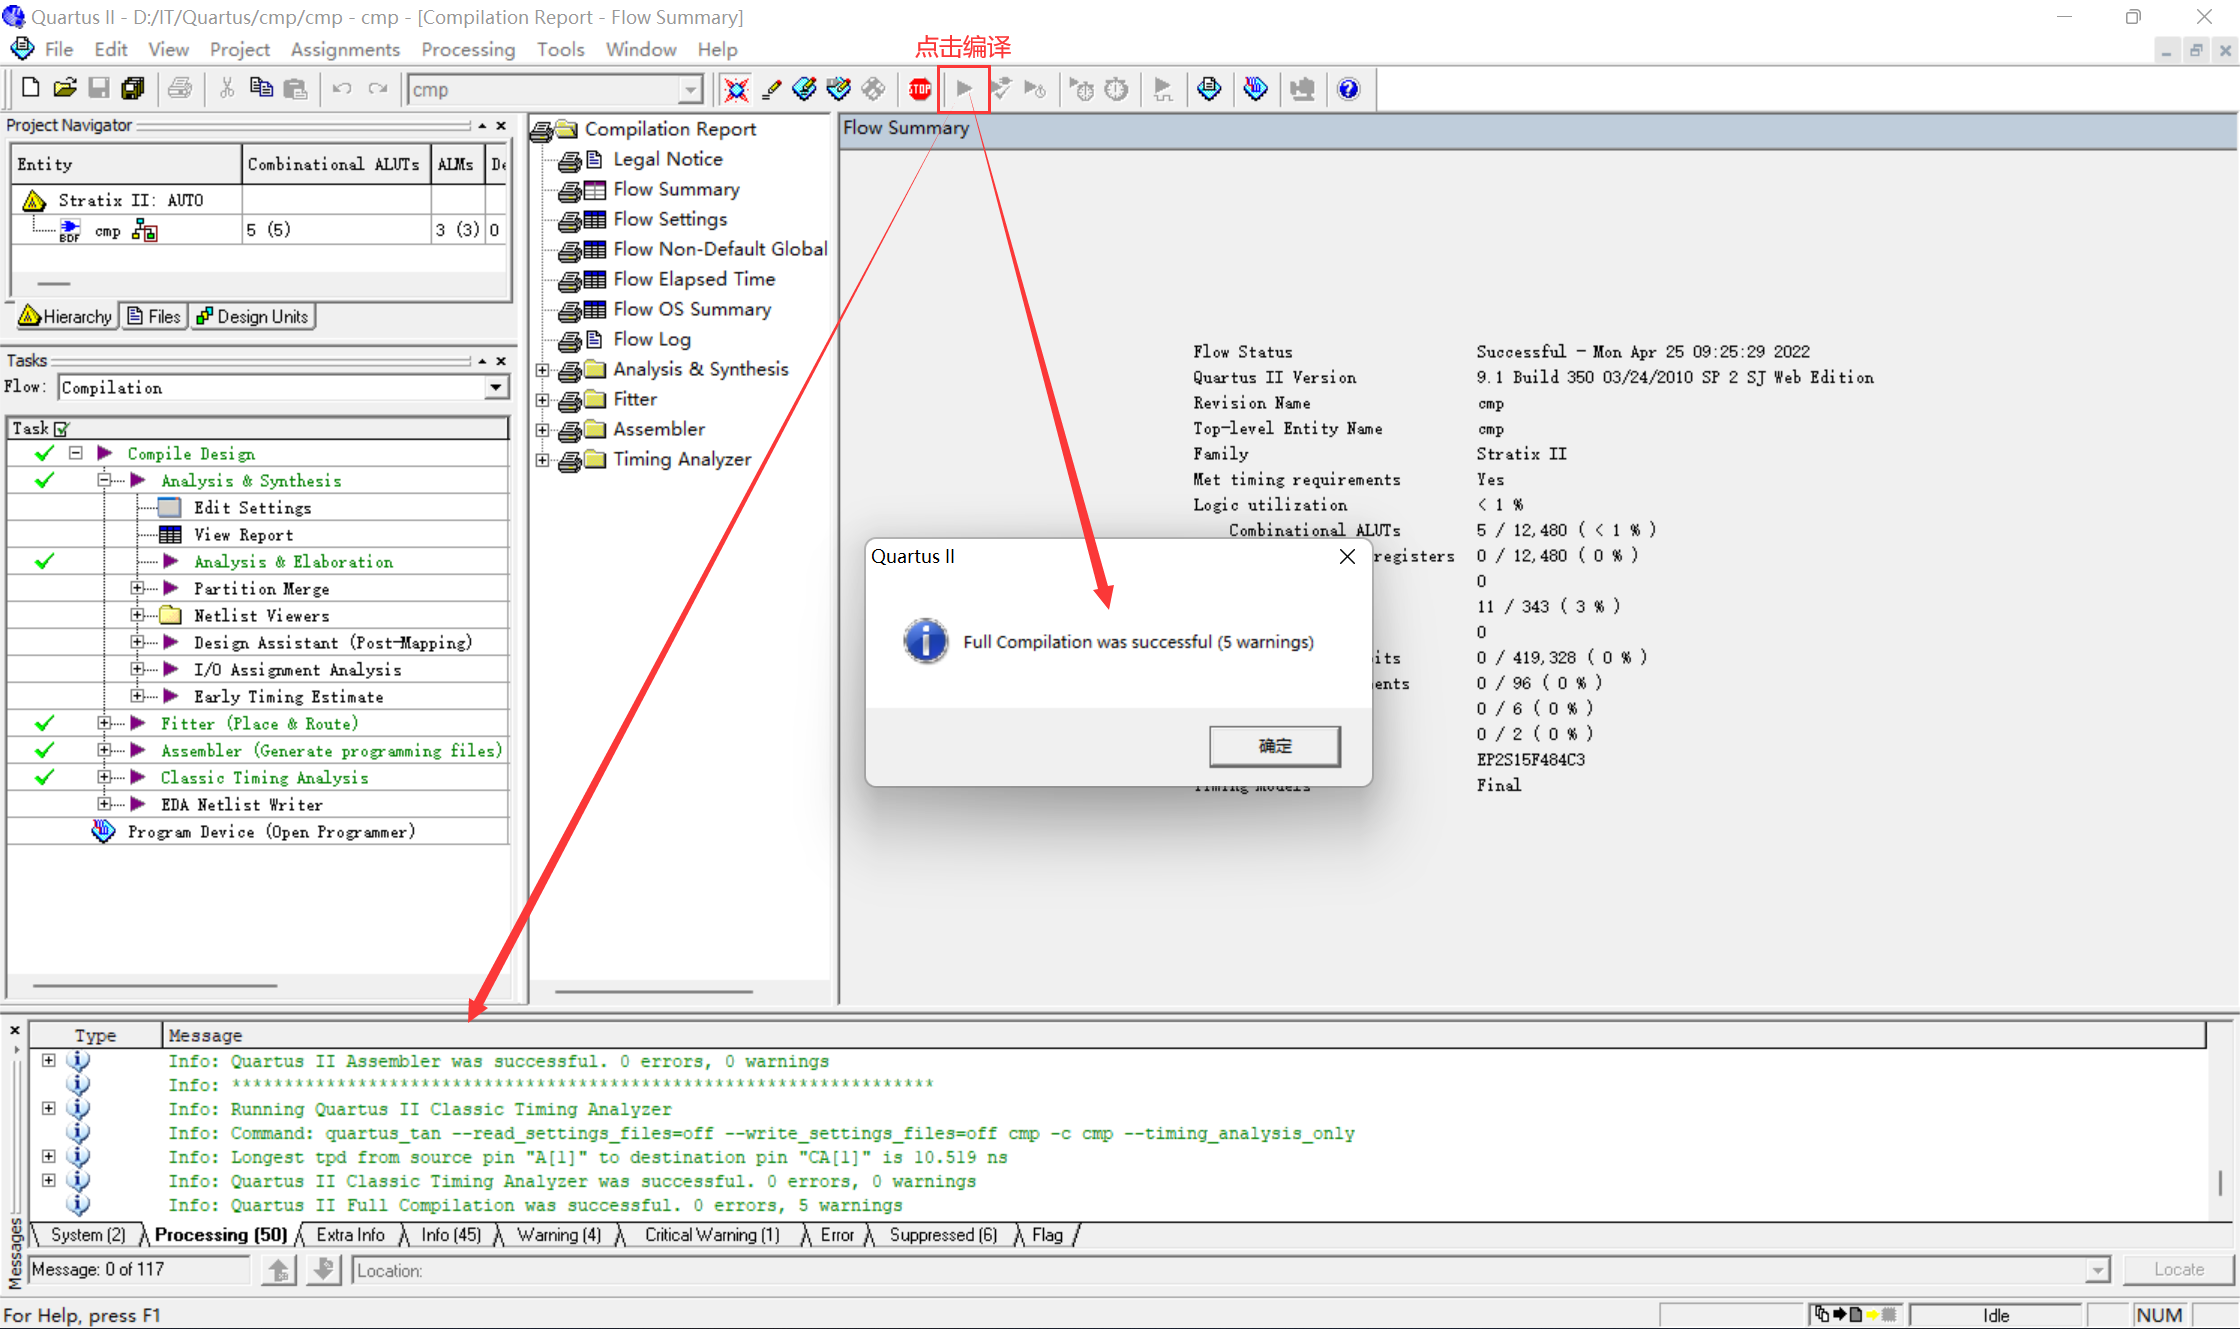2240x1329 pixels.
Task: Open the Tools menu
Action: click(560, 49)
